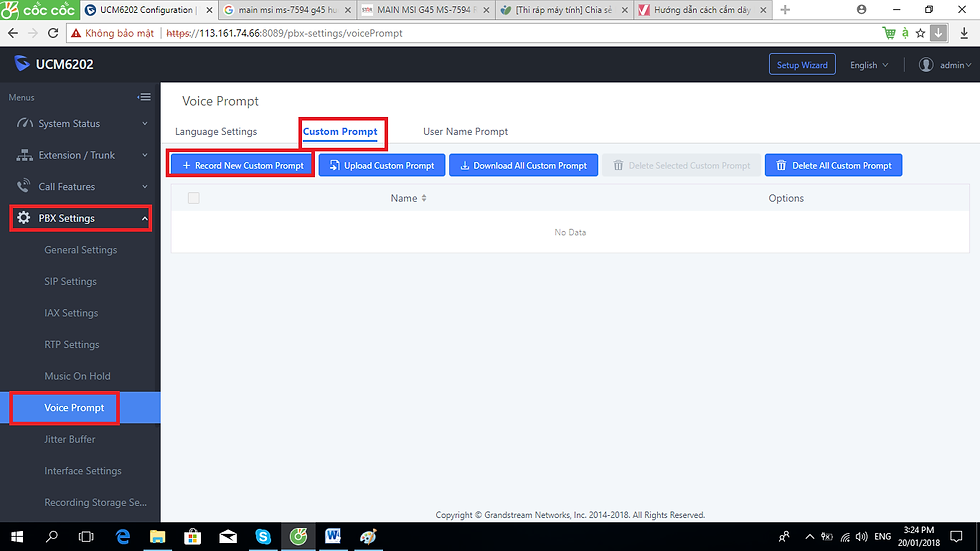Open the Mail app from taskbar
This screenshot has width=980, height=551.
pos(228,537)
